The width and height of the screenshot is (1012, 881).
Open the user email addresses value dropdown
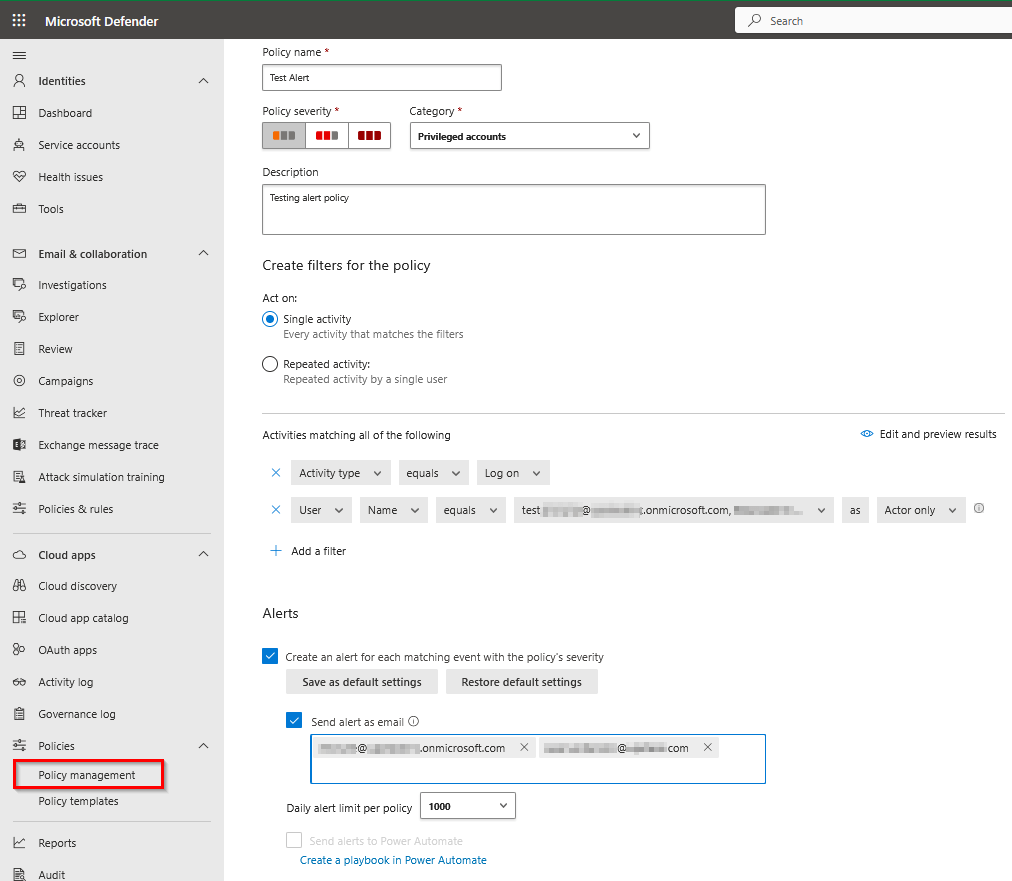coord(673,510)
